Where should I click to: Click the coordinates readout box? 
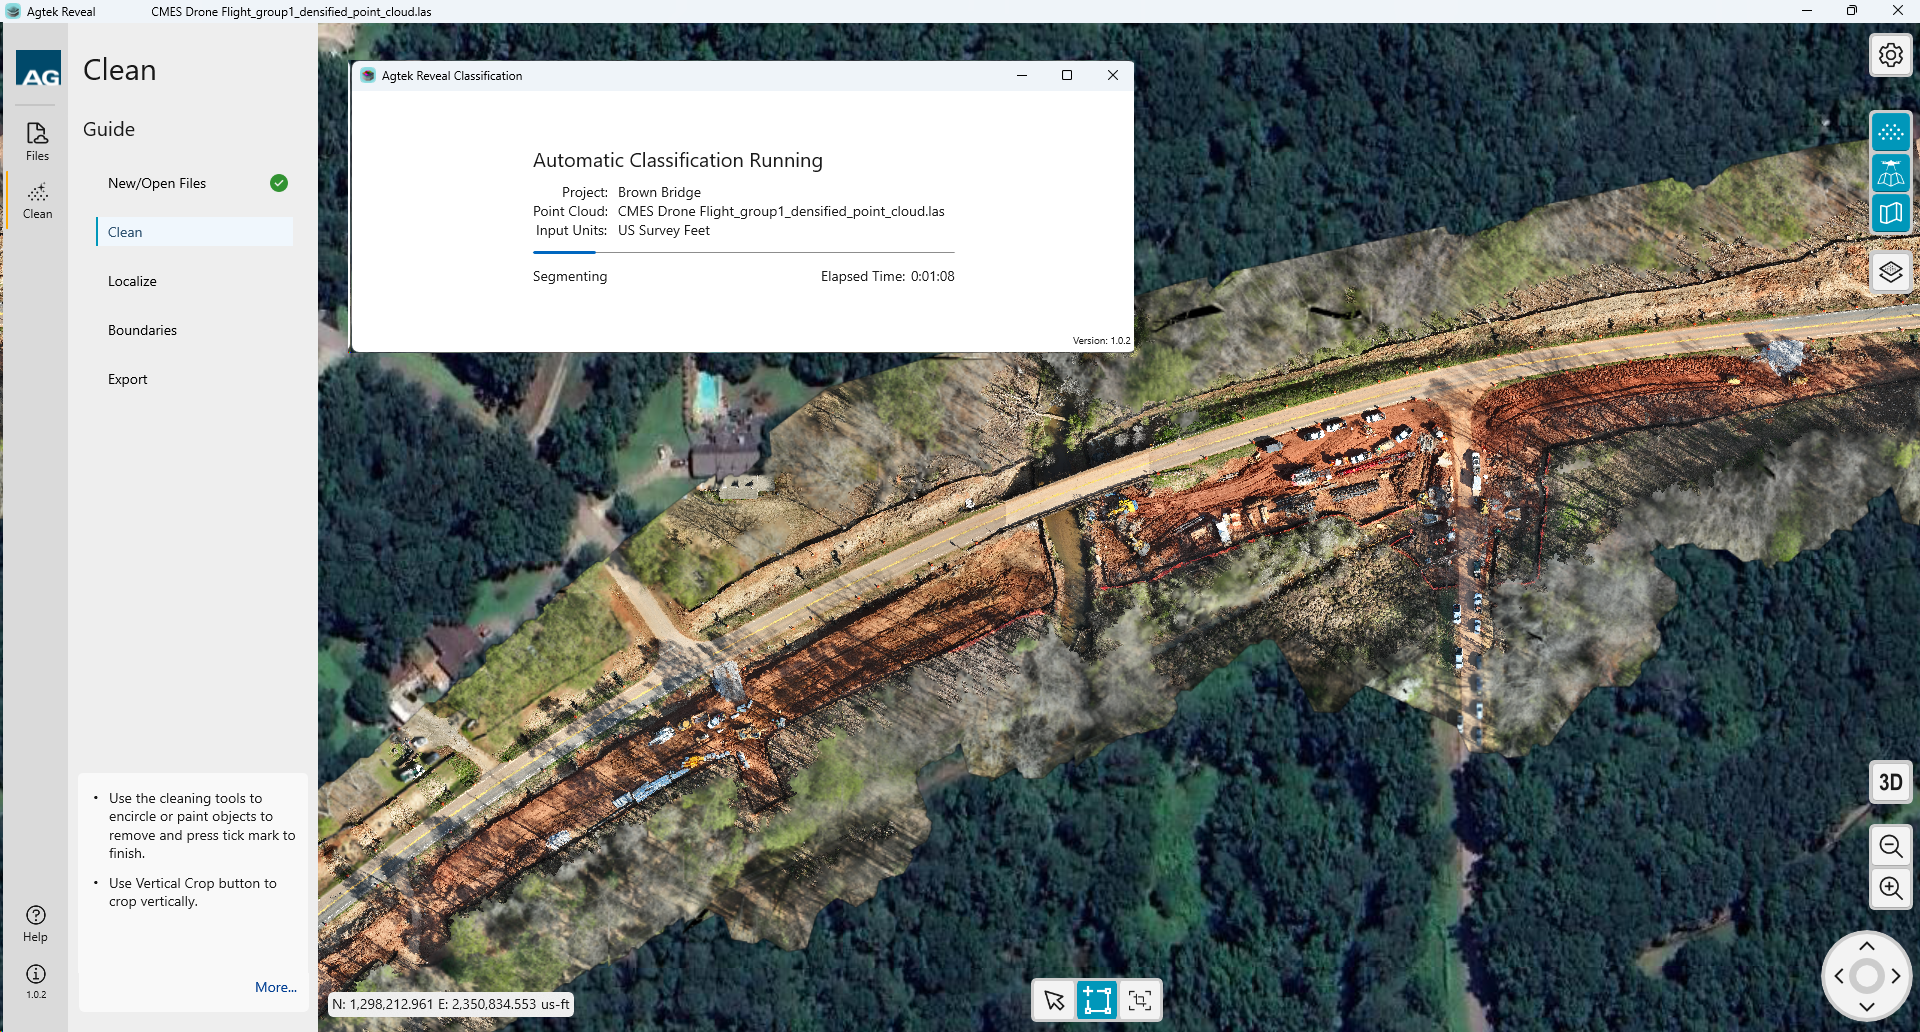tap(451, 1004)
